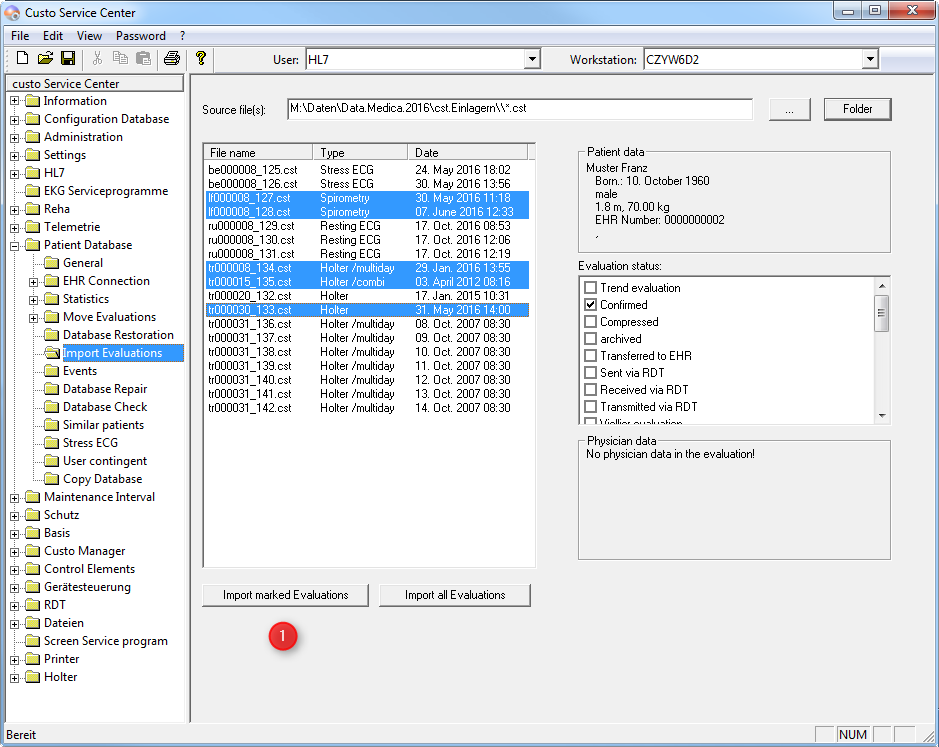This screenshot has width=939, height=747.
Task: Select file row be000008_125.cst
Action: pyautogui.click(x=367, y=170)
